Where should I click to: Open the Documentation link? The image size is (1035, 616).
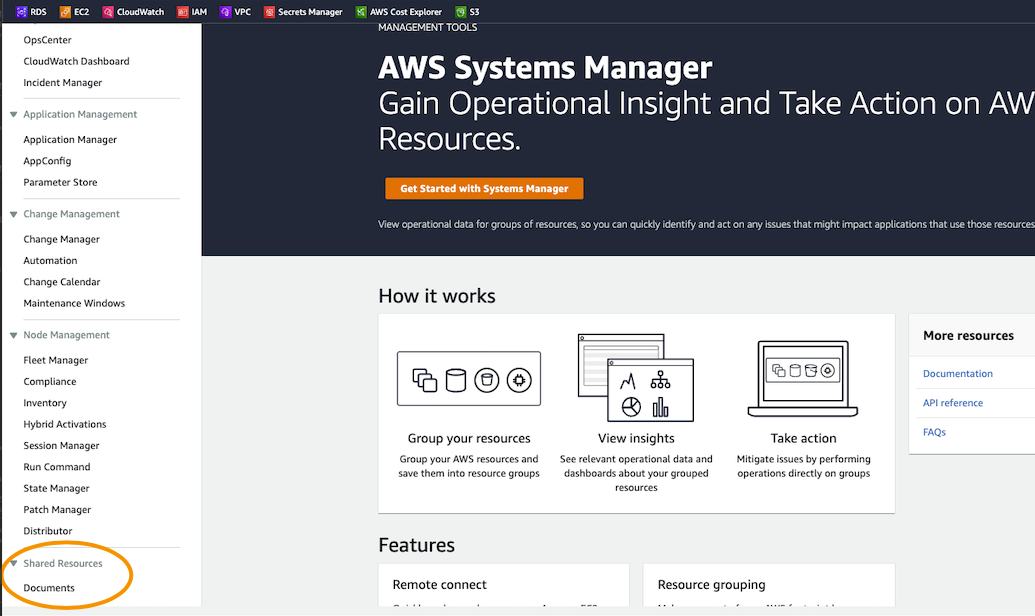tap(957, 374)
